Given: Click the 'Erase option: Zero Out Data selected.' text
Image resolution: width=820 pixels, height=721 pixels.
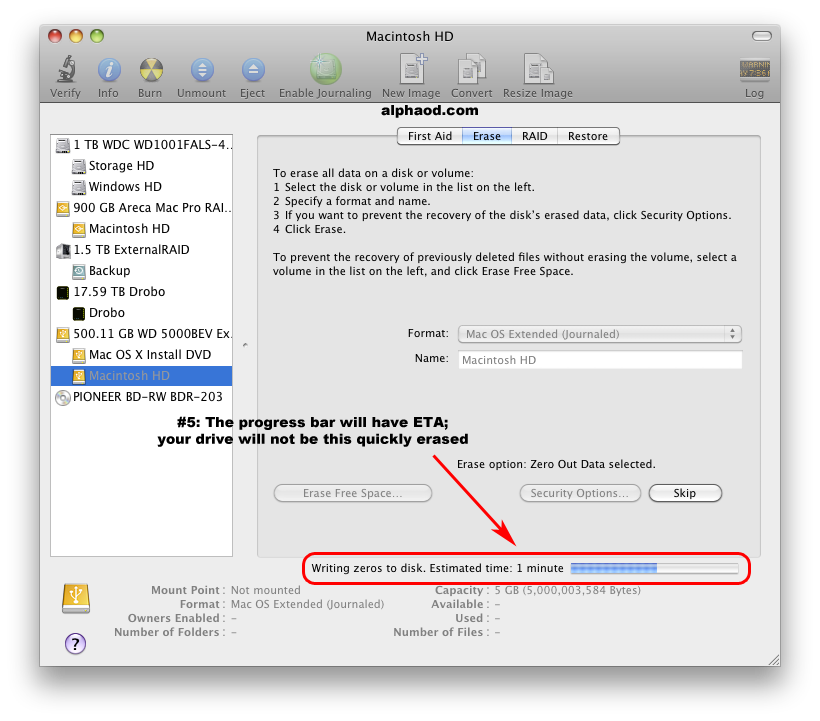Looking at the screenshot, I should pyautogui.click(x=556, y=464).
